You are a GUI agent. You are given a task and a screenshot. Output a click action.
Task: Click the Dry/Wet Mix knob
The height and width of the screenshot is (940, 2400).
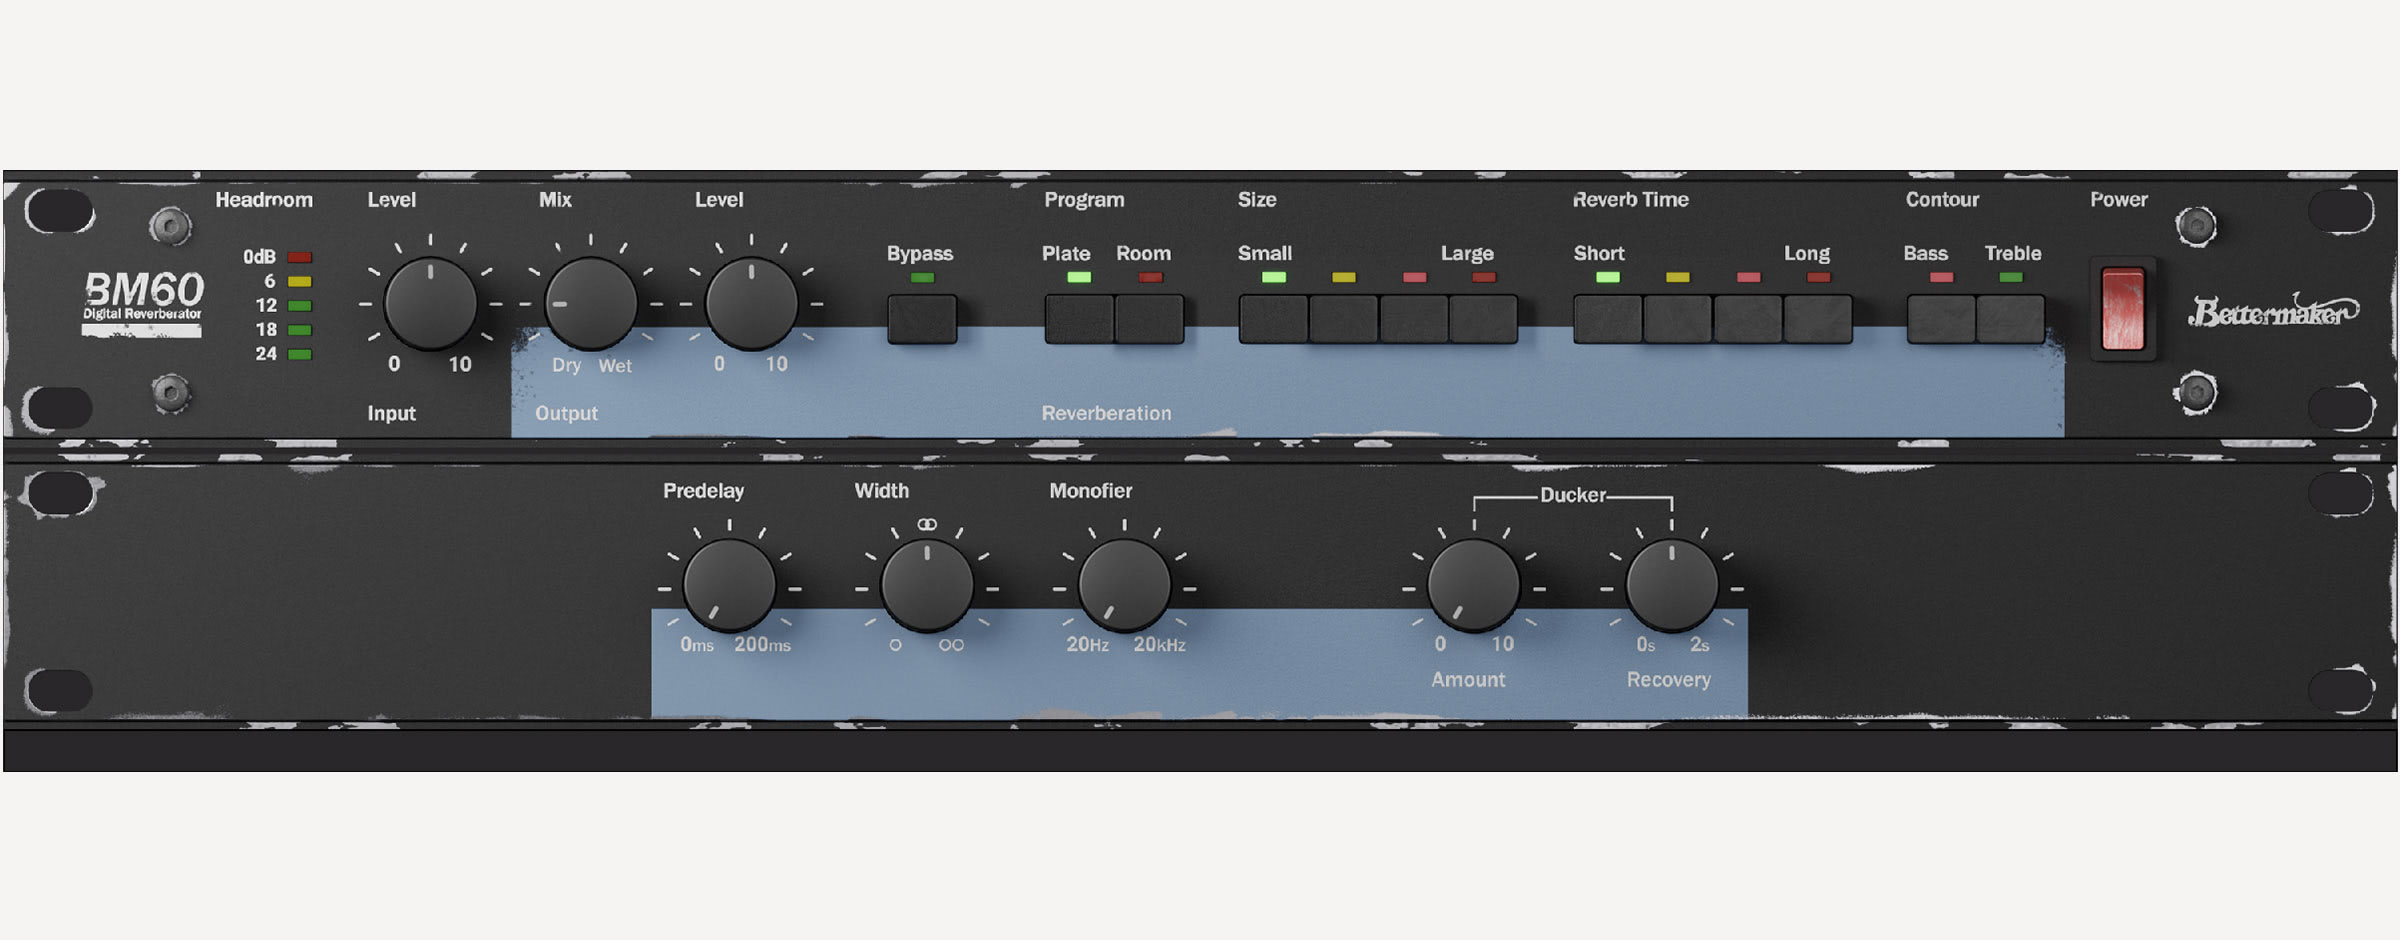(x=590, y=304)
